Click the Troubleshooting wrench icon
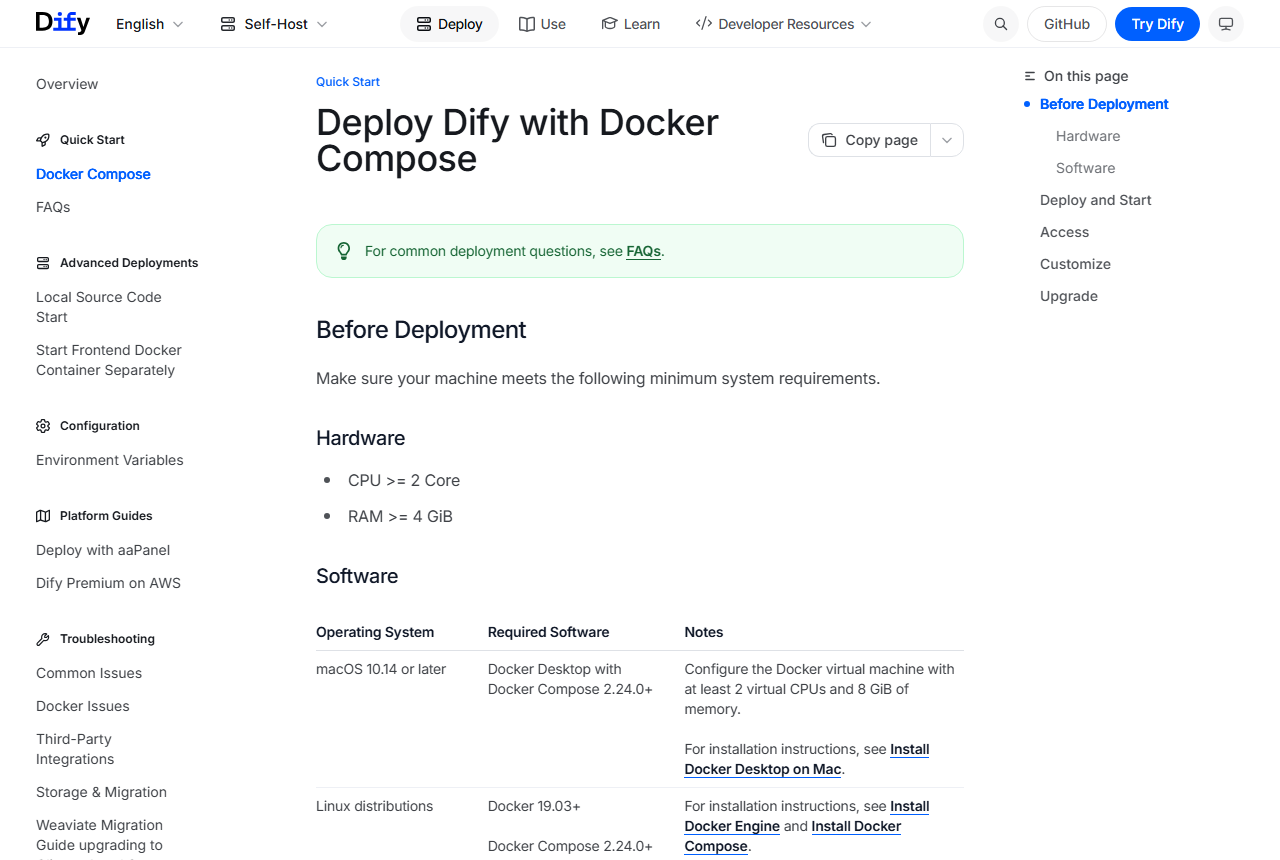The width and height of the screenshot is (1280, 860). [x=43, y=639]
